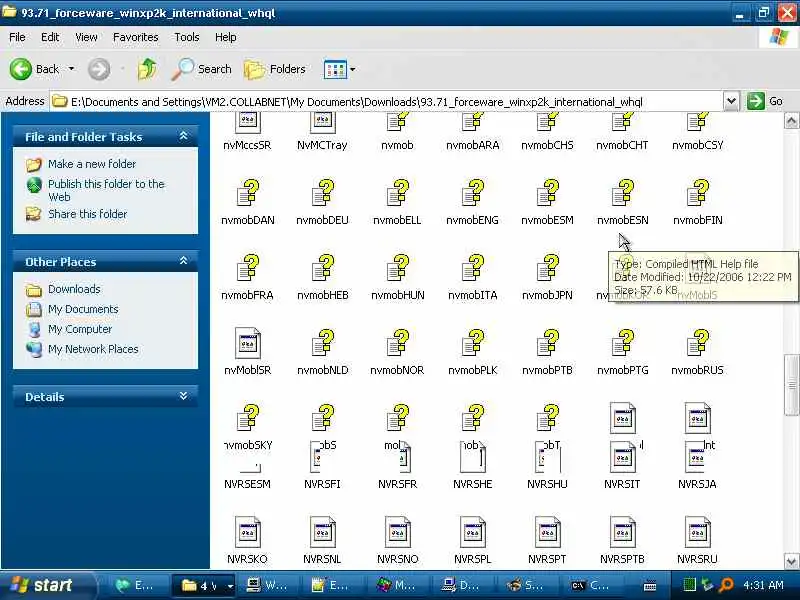Select the nvmobRUS help file icon
Image resolution: width=800 pixels, height=600 pixels.
(x=697, y=343)
